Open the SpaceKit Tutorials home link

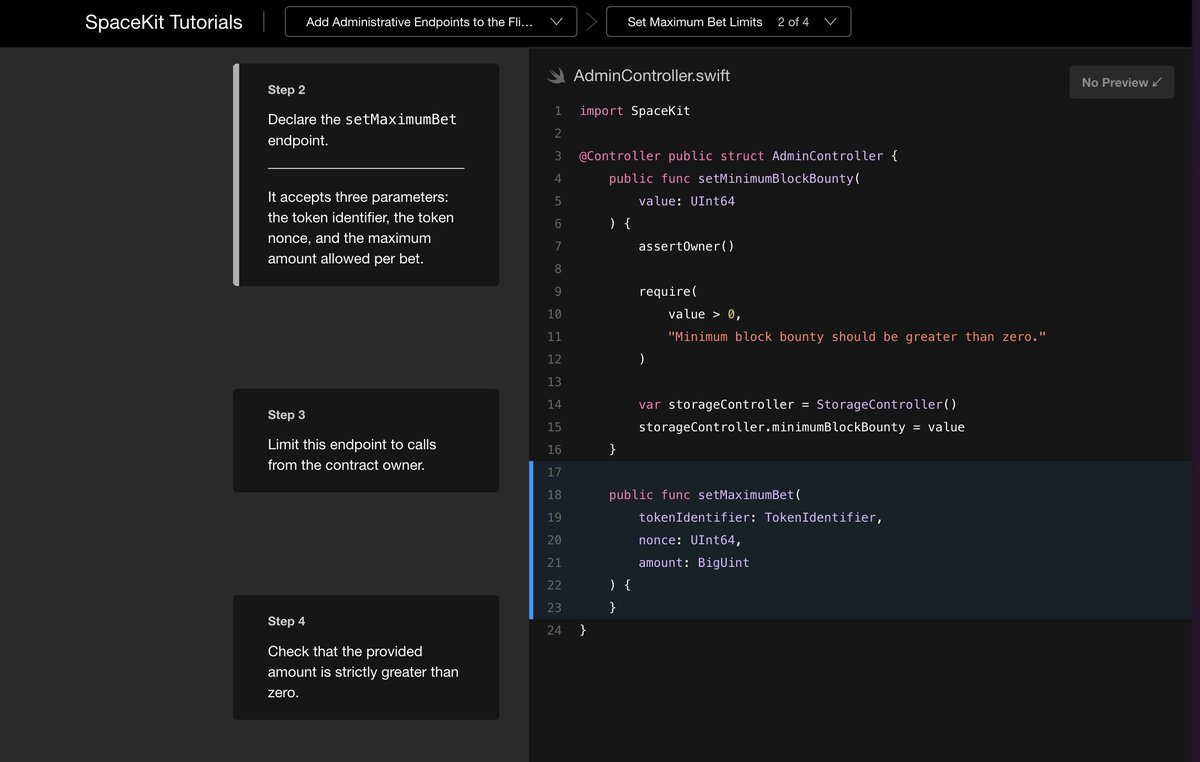click(164, 22)
